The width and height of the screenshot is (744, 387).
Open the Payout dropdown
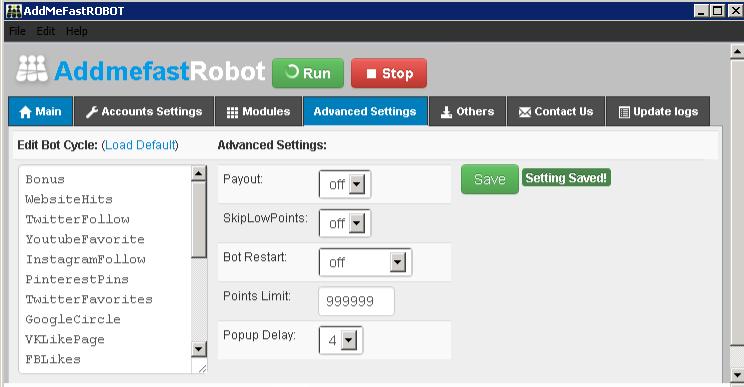(345, 184)
